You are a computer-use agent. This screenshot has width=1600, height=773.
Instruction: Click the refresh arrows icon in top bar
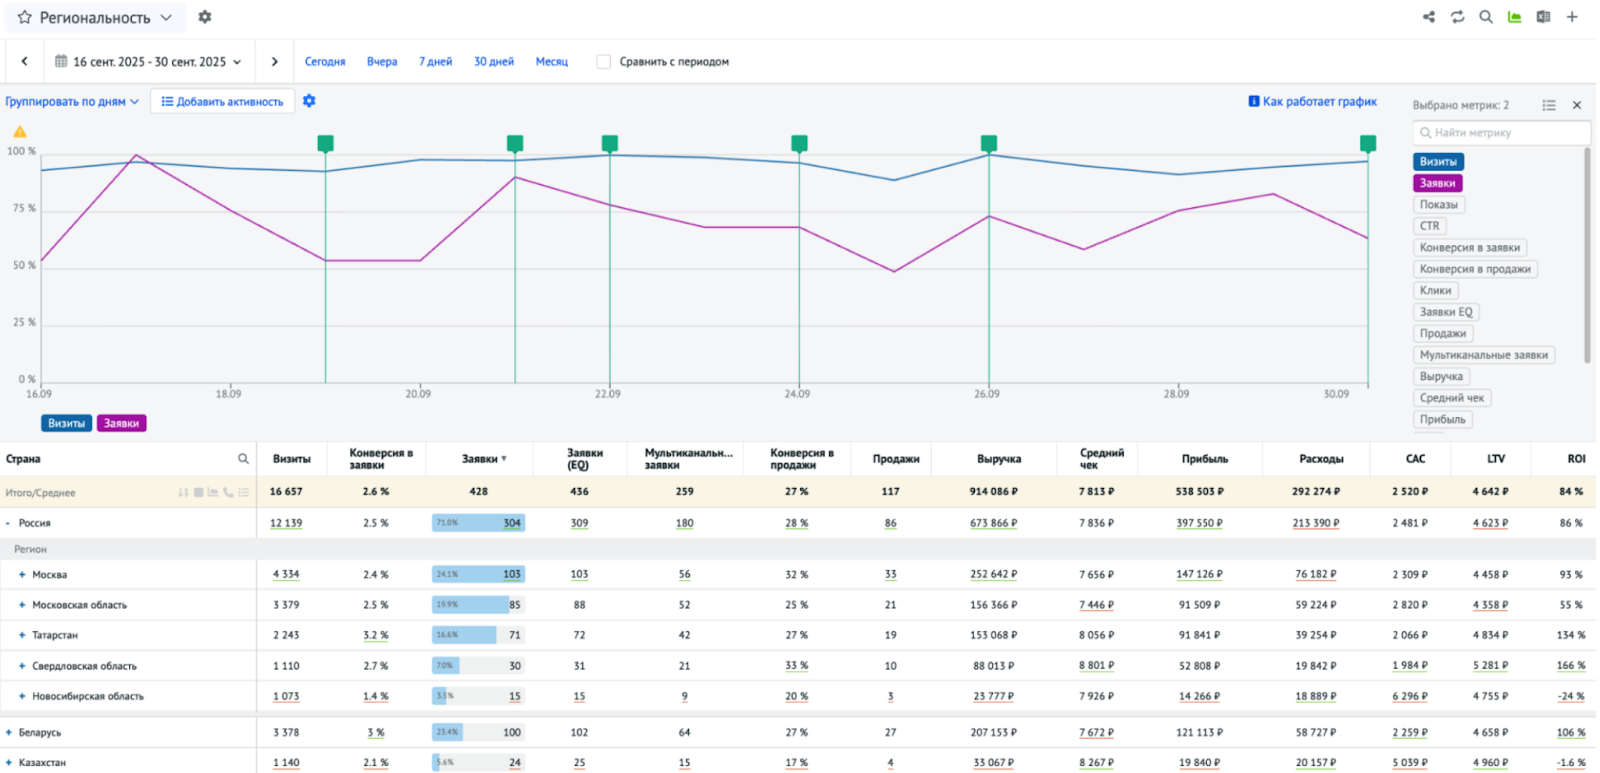(1457, 17)
